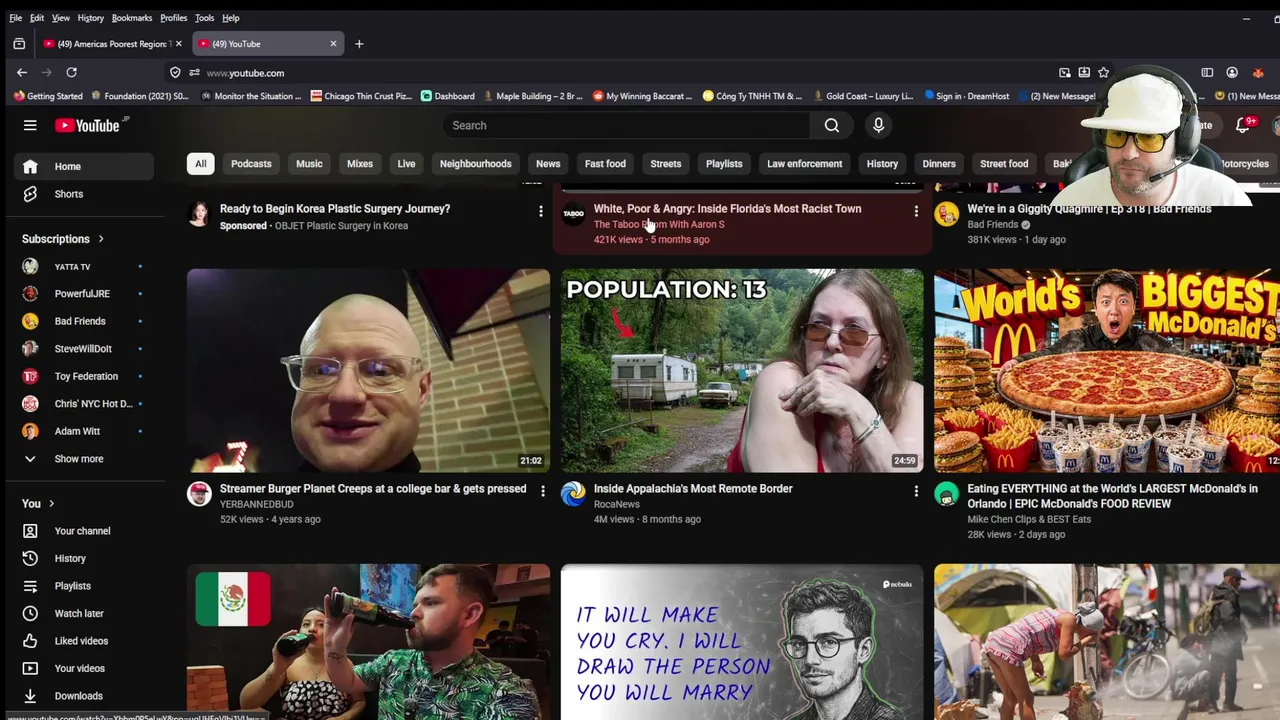The image size is (1280, 720).
Task: Open the Tools menu
Action: [x=204, y=18]
